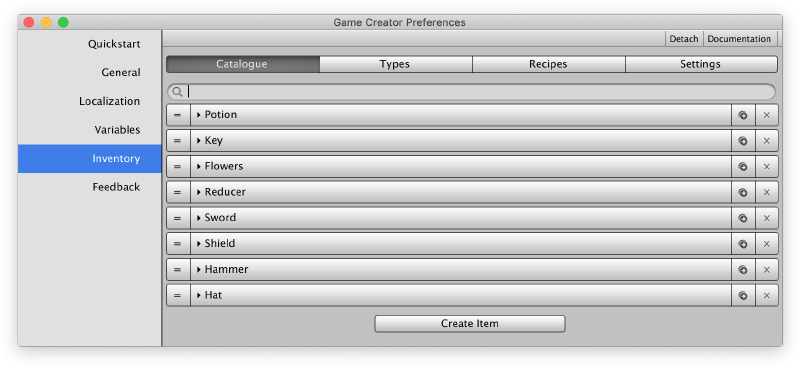Screen dimensions: 800x368
Task: Duplicate the Sword item
Action: [743, 218]
